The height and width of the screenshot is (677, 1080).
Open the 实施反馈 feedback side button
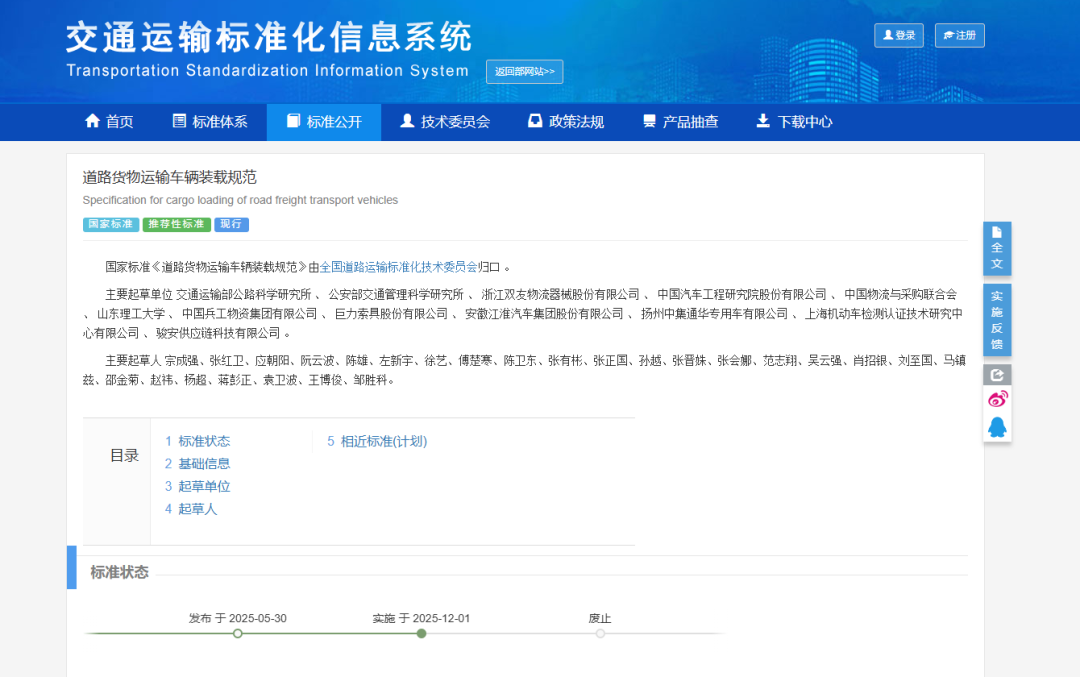click(x=997, y=320)
